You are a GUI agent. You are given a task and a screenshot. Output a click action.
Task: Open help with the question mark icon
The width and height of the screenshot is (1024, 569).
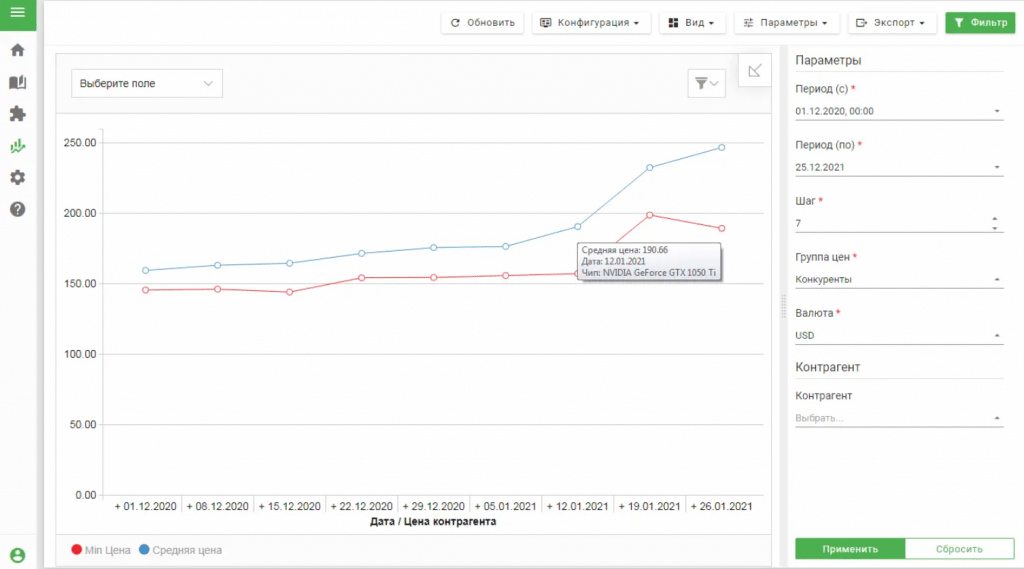pos(17,210)
